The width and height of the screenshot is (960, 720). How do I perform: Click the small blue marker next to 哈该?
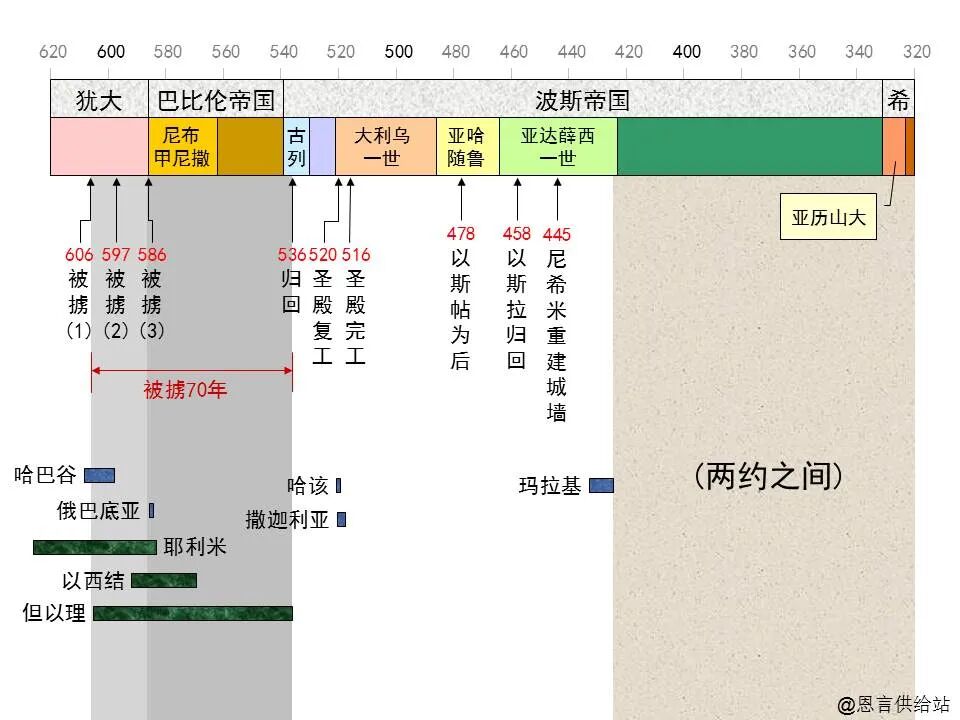click(340, 486)
